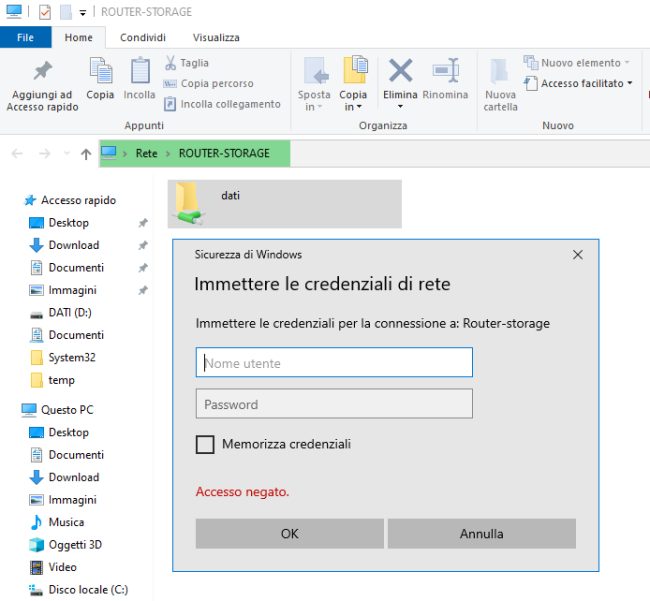The height and width of the screenshot is (601, 650).
Task: Open the Copia in menu
Action: coord(353,84)
